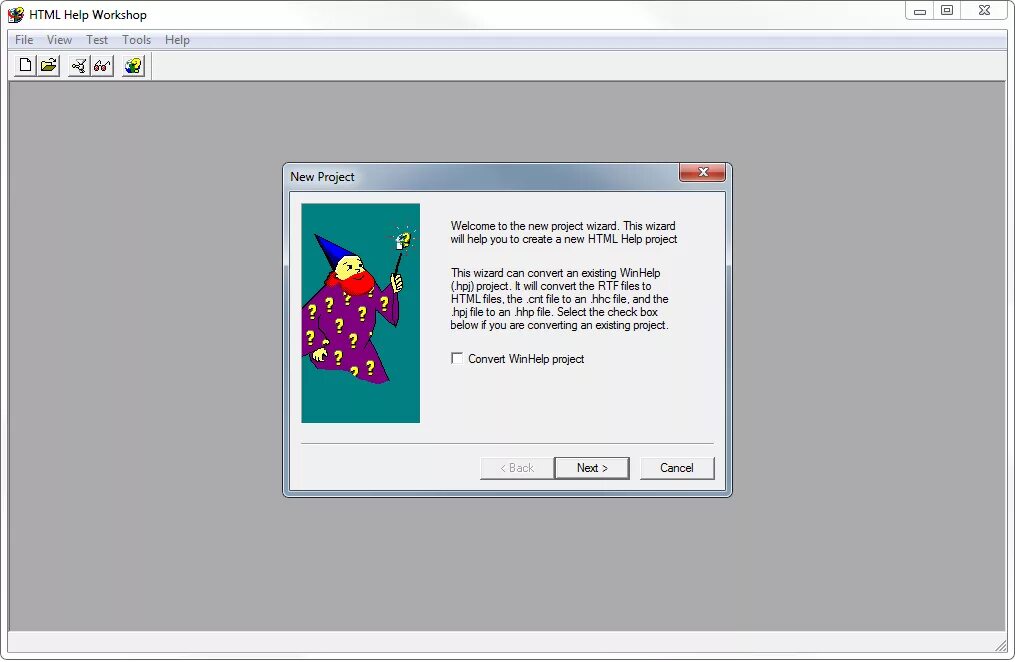Minimize the HTML Help Workshop window
The width and height of the screenshot is (1015, 662).
pyautogui.click(x=920, y=11)
